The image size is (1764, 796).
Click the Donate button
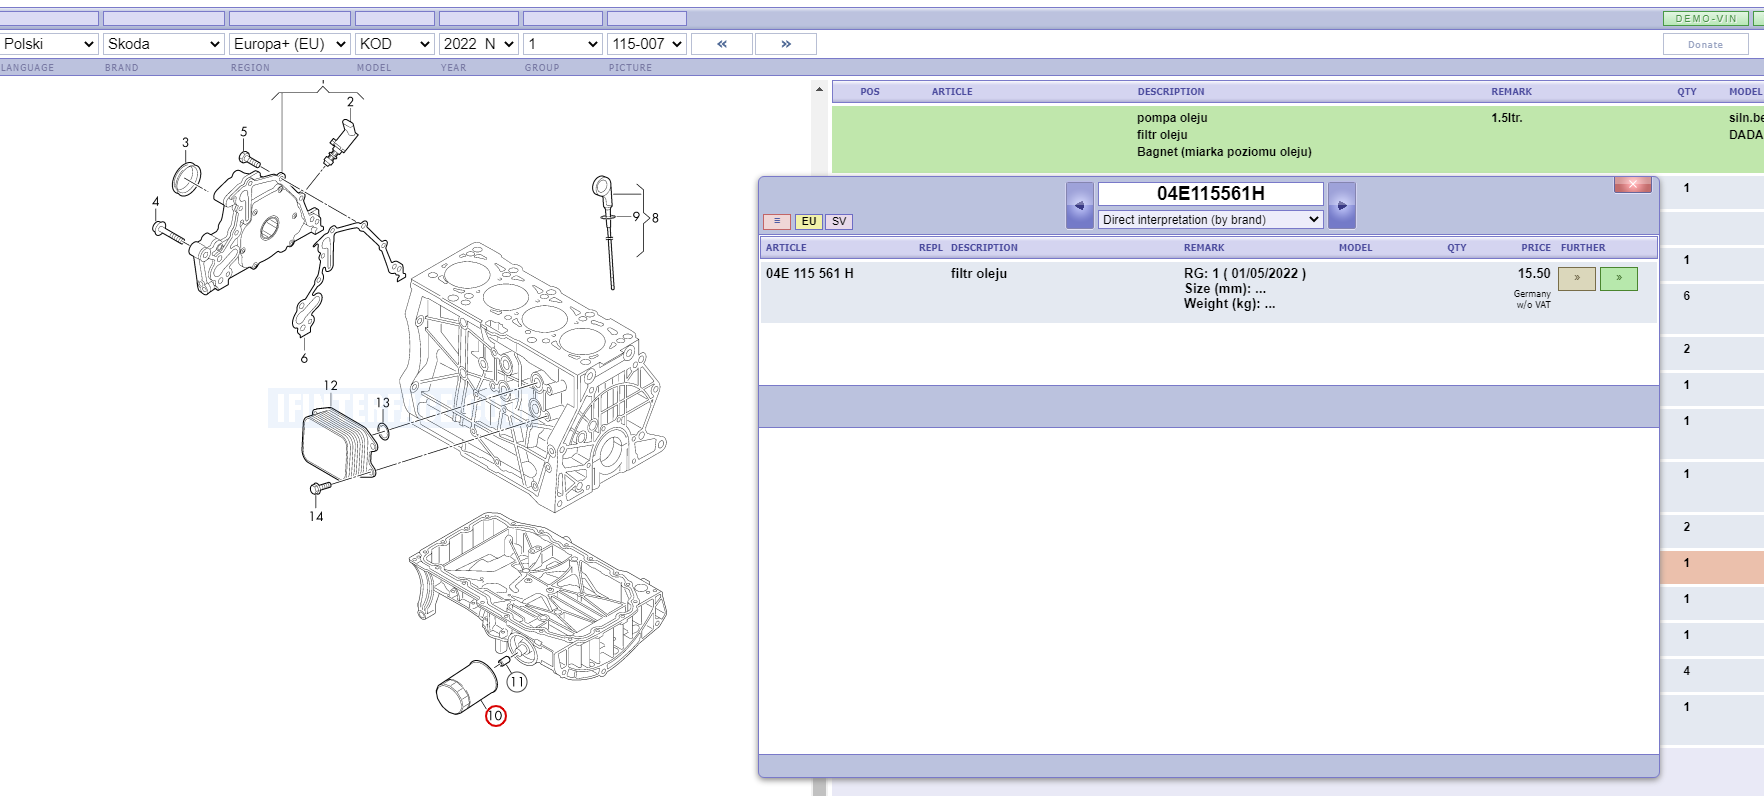pos(1705,44)
